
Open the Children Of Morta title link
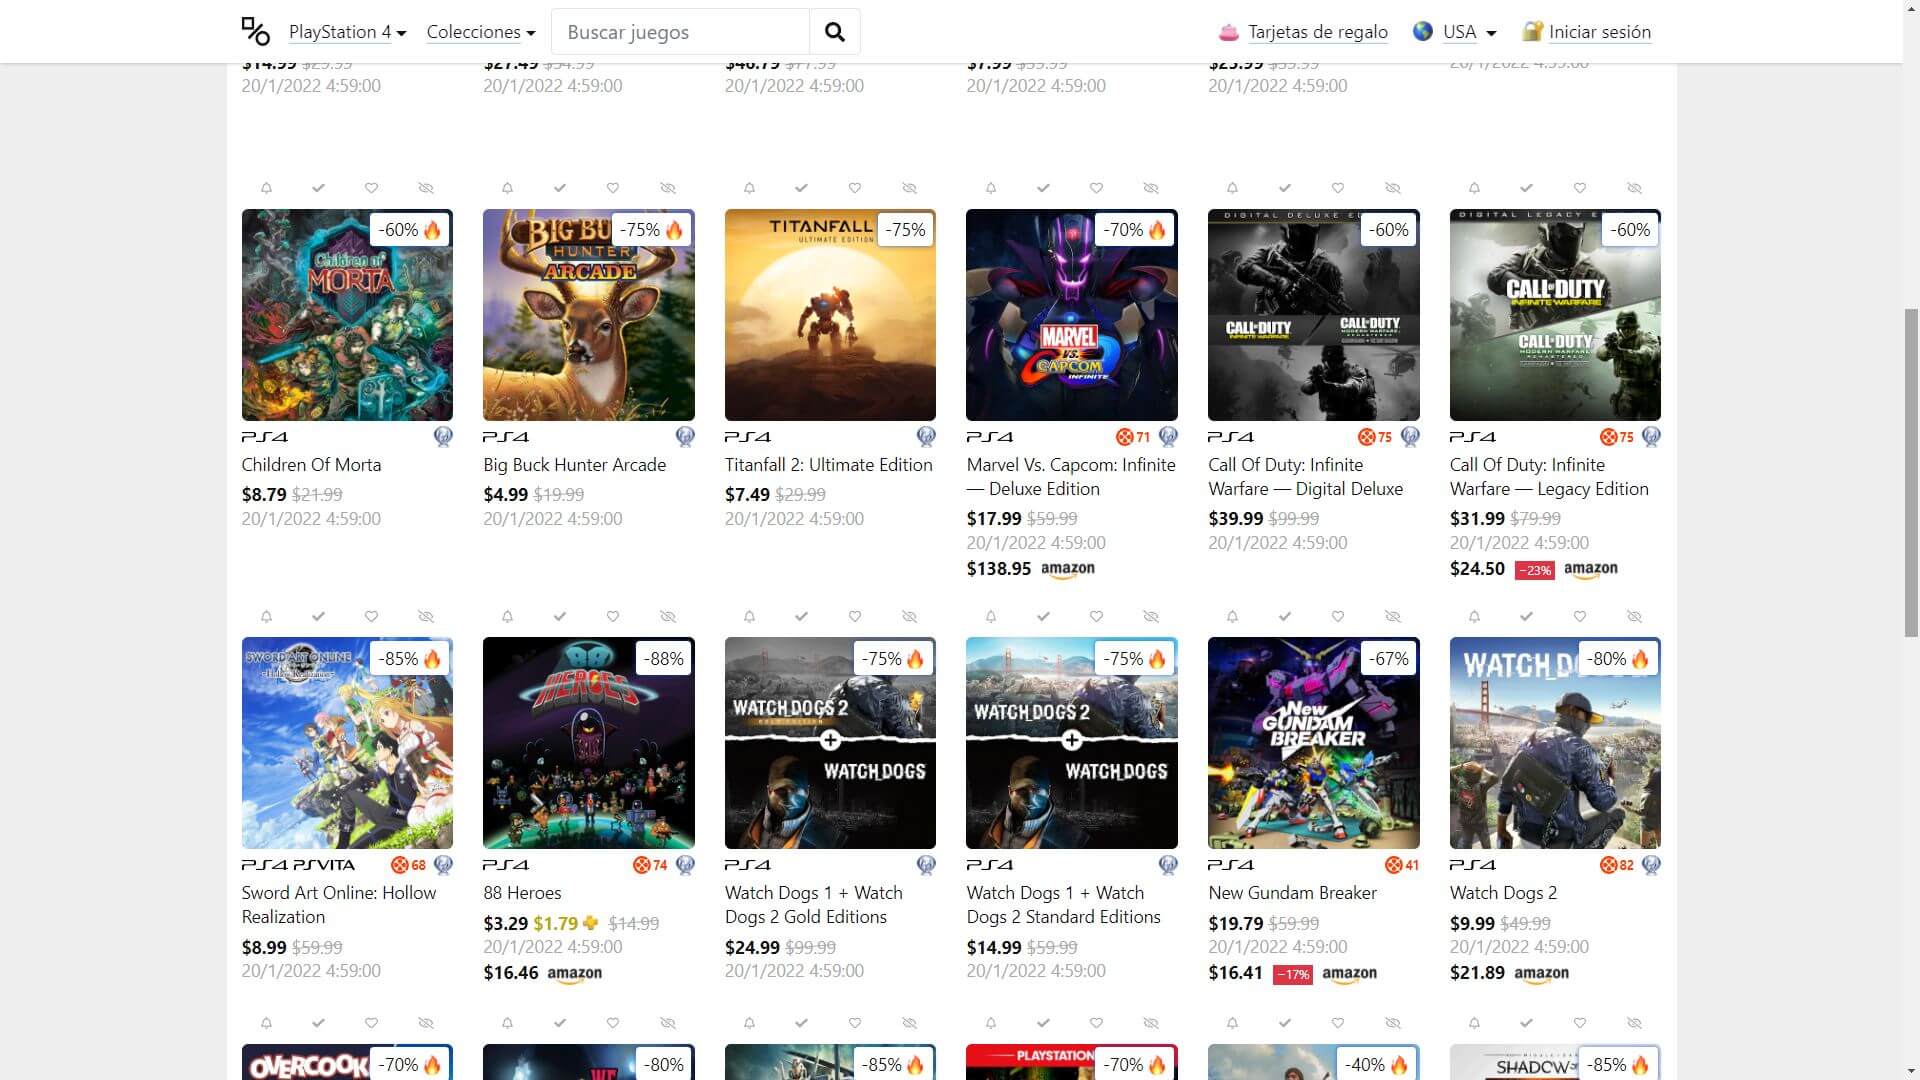click(x=311, y=465)
